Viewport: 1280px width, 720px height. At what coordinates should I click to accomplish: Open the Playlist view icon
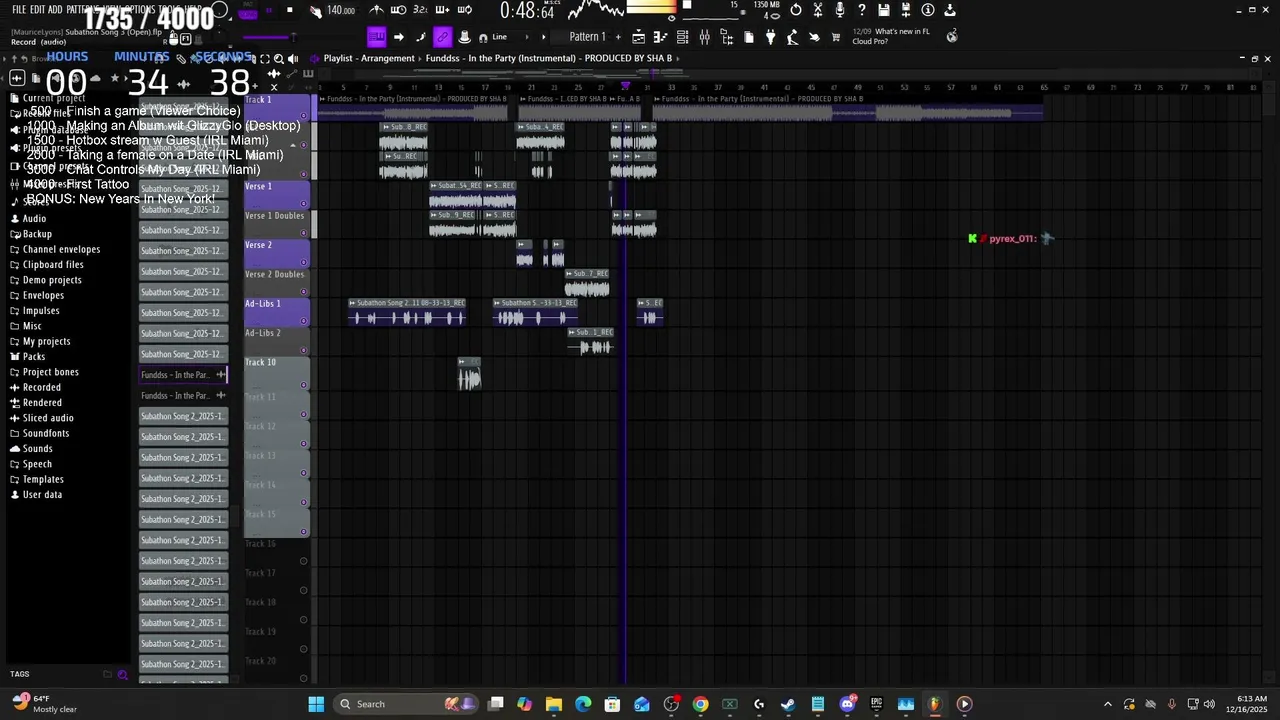(638, 37)
